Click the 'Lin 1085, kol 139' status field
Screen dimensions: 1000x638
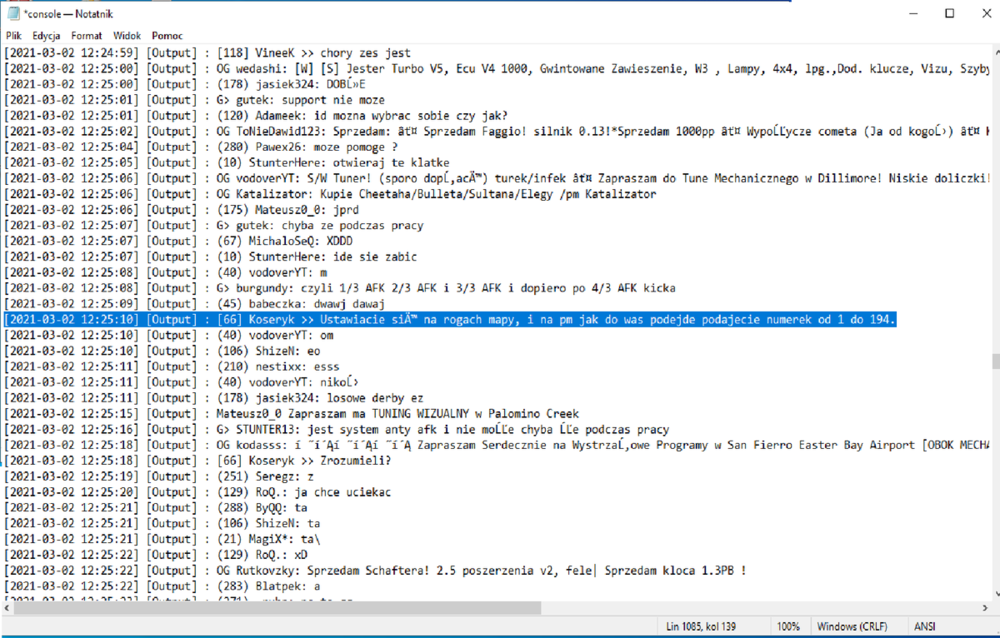pos(701,627)
